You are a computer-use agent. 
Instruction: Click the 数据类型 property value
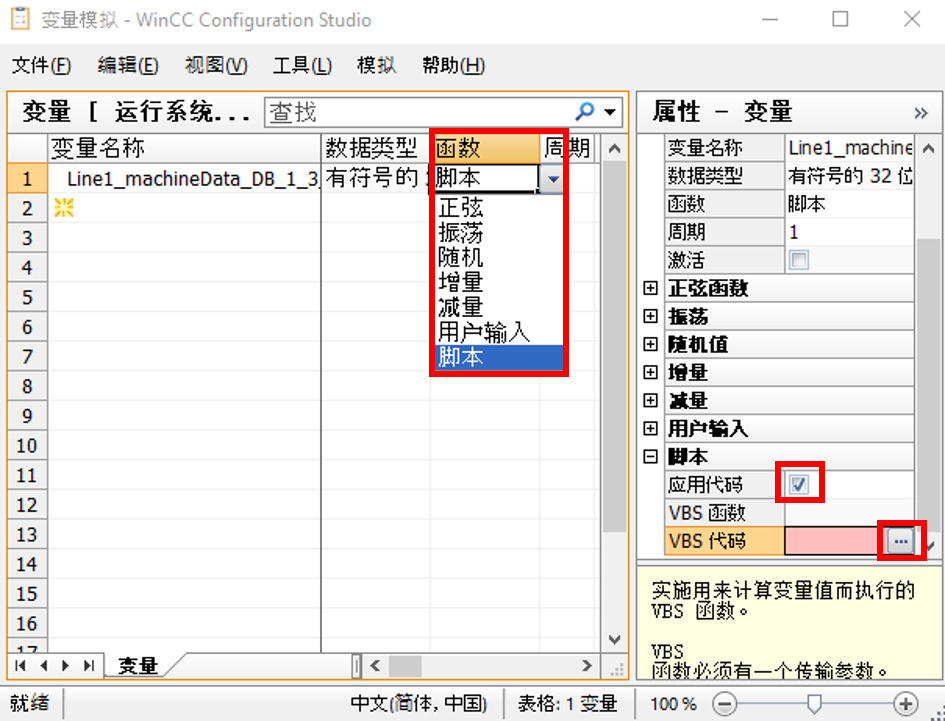pyautogui.click(x=849, y=175)
